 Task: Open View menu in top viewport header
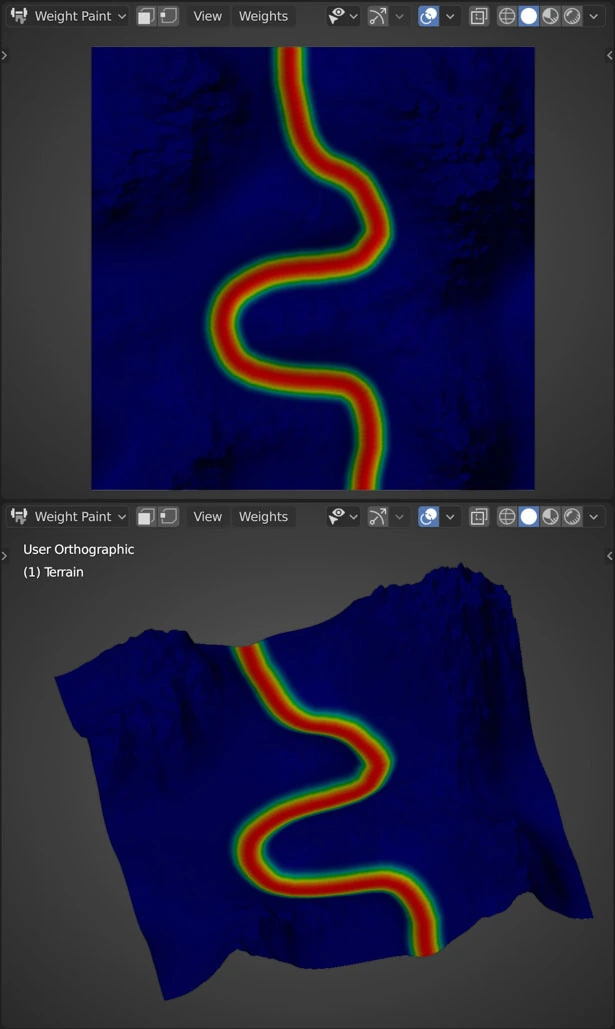point(207,16)
